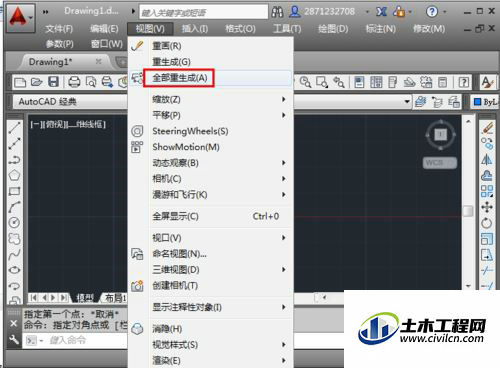Open the 格式(O) menu
500x368 pixels.
point(240,29)
